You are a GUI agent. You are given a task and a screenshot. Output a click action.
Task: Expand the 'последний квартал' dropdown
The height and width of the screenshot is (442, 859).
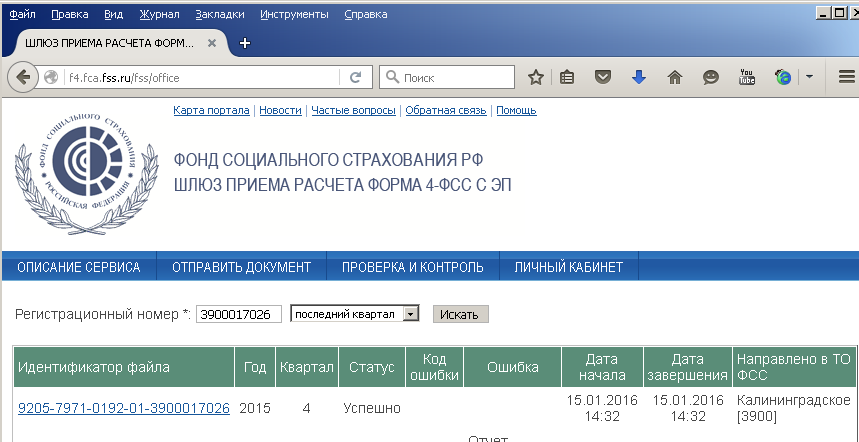[355, 314]
